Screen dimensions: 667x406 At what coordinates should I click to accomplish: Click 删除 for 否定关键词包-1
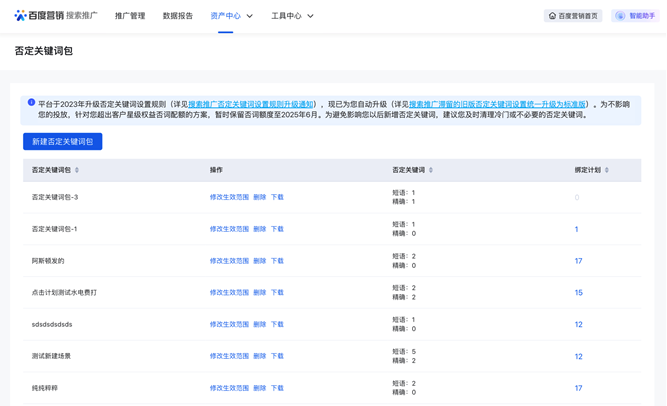pos(260,229)
